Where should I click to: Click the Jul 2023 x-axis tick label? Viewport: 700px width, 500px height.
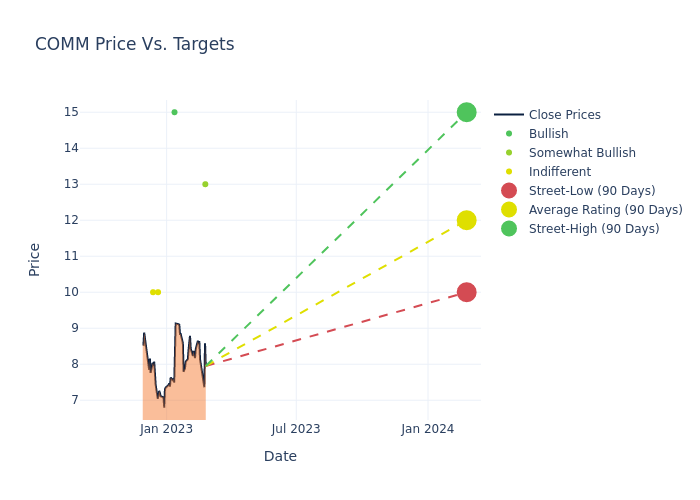296,429
